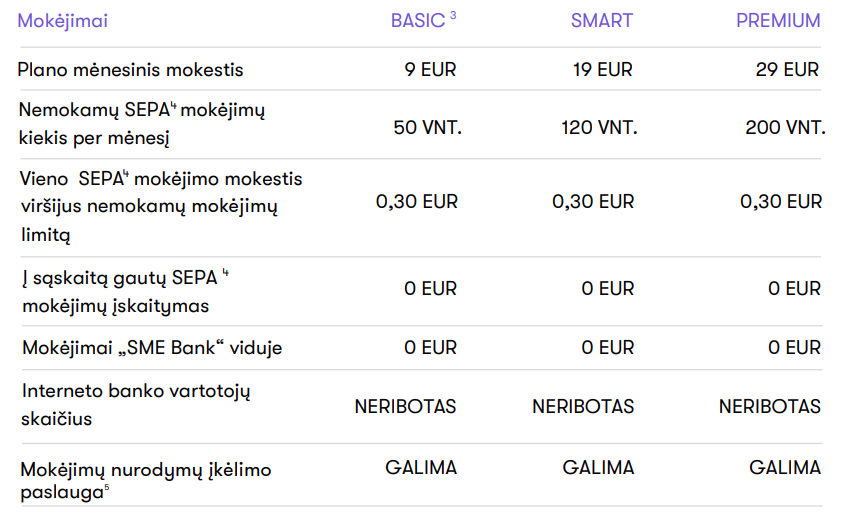Click the 29 EUR PREMIUM monthly fee
The height and width of the screenshot is (515, 844).
(x=787, y=70)
